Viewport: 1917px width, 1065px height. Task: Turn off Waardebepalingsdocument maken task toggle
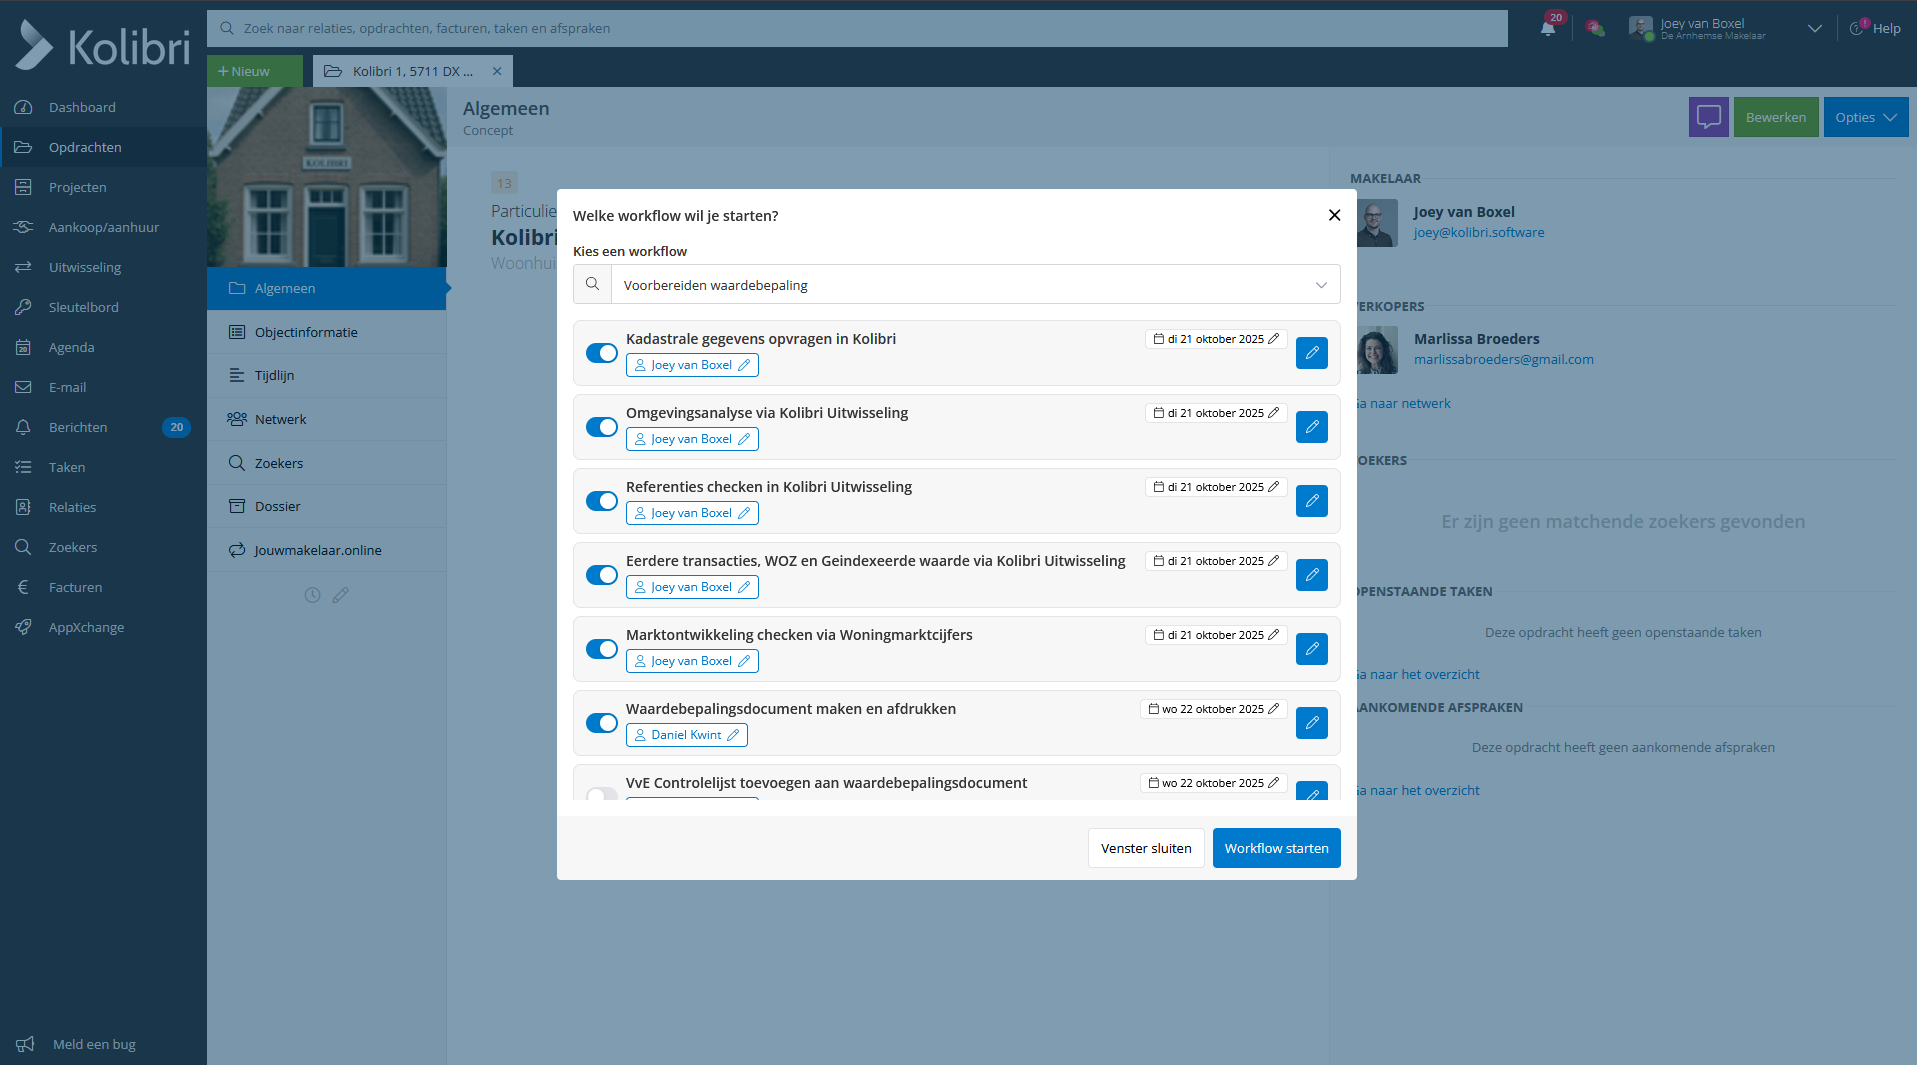point(602,723)
